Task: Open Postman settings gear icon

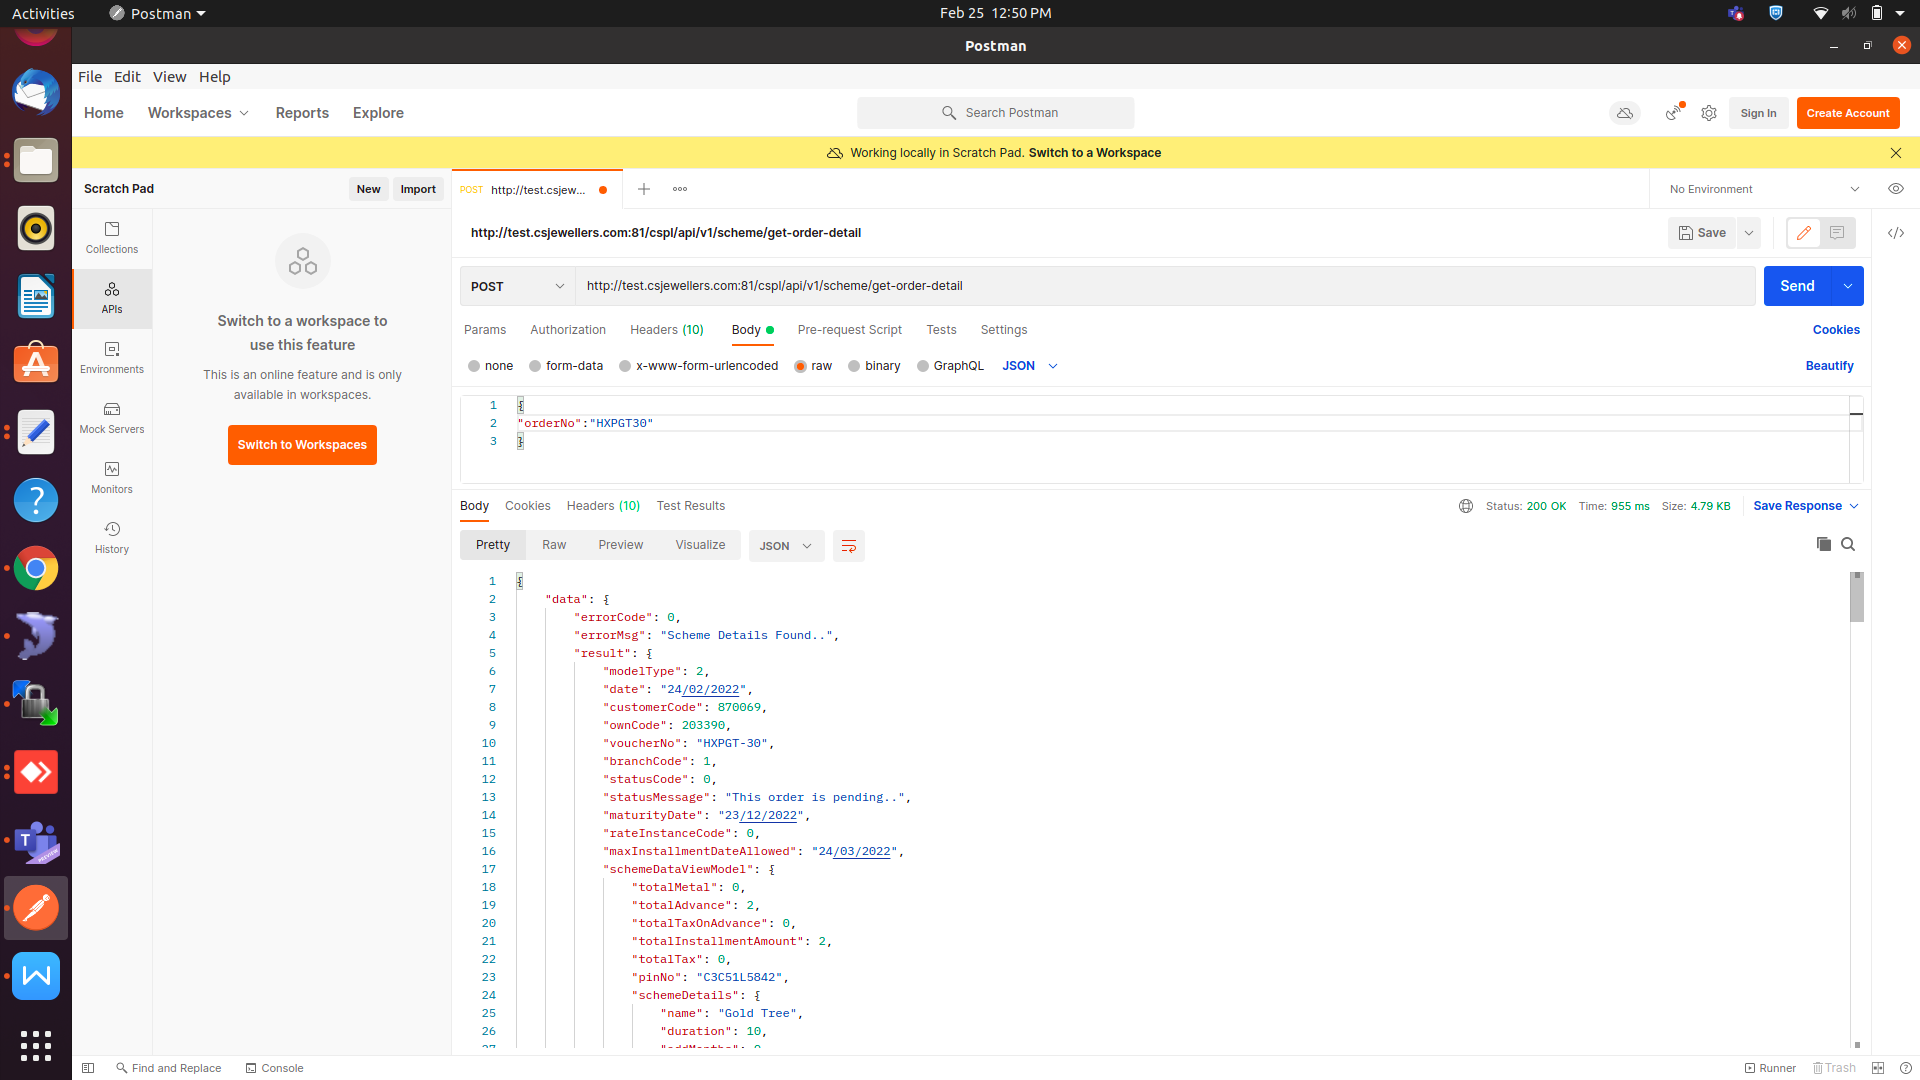Action: click(x=1709, y=113)
